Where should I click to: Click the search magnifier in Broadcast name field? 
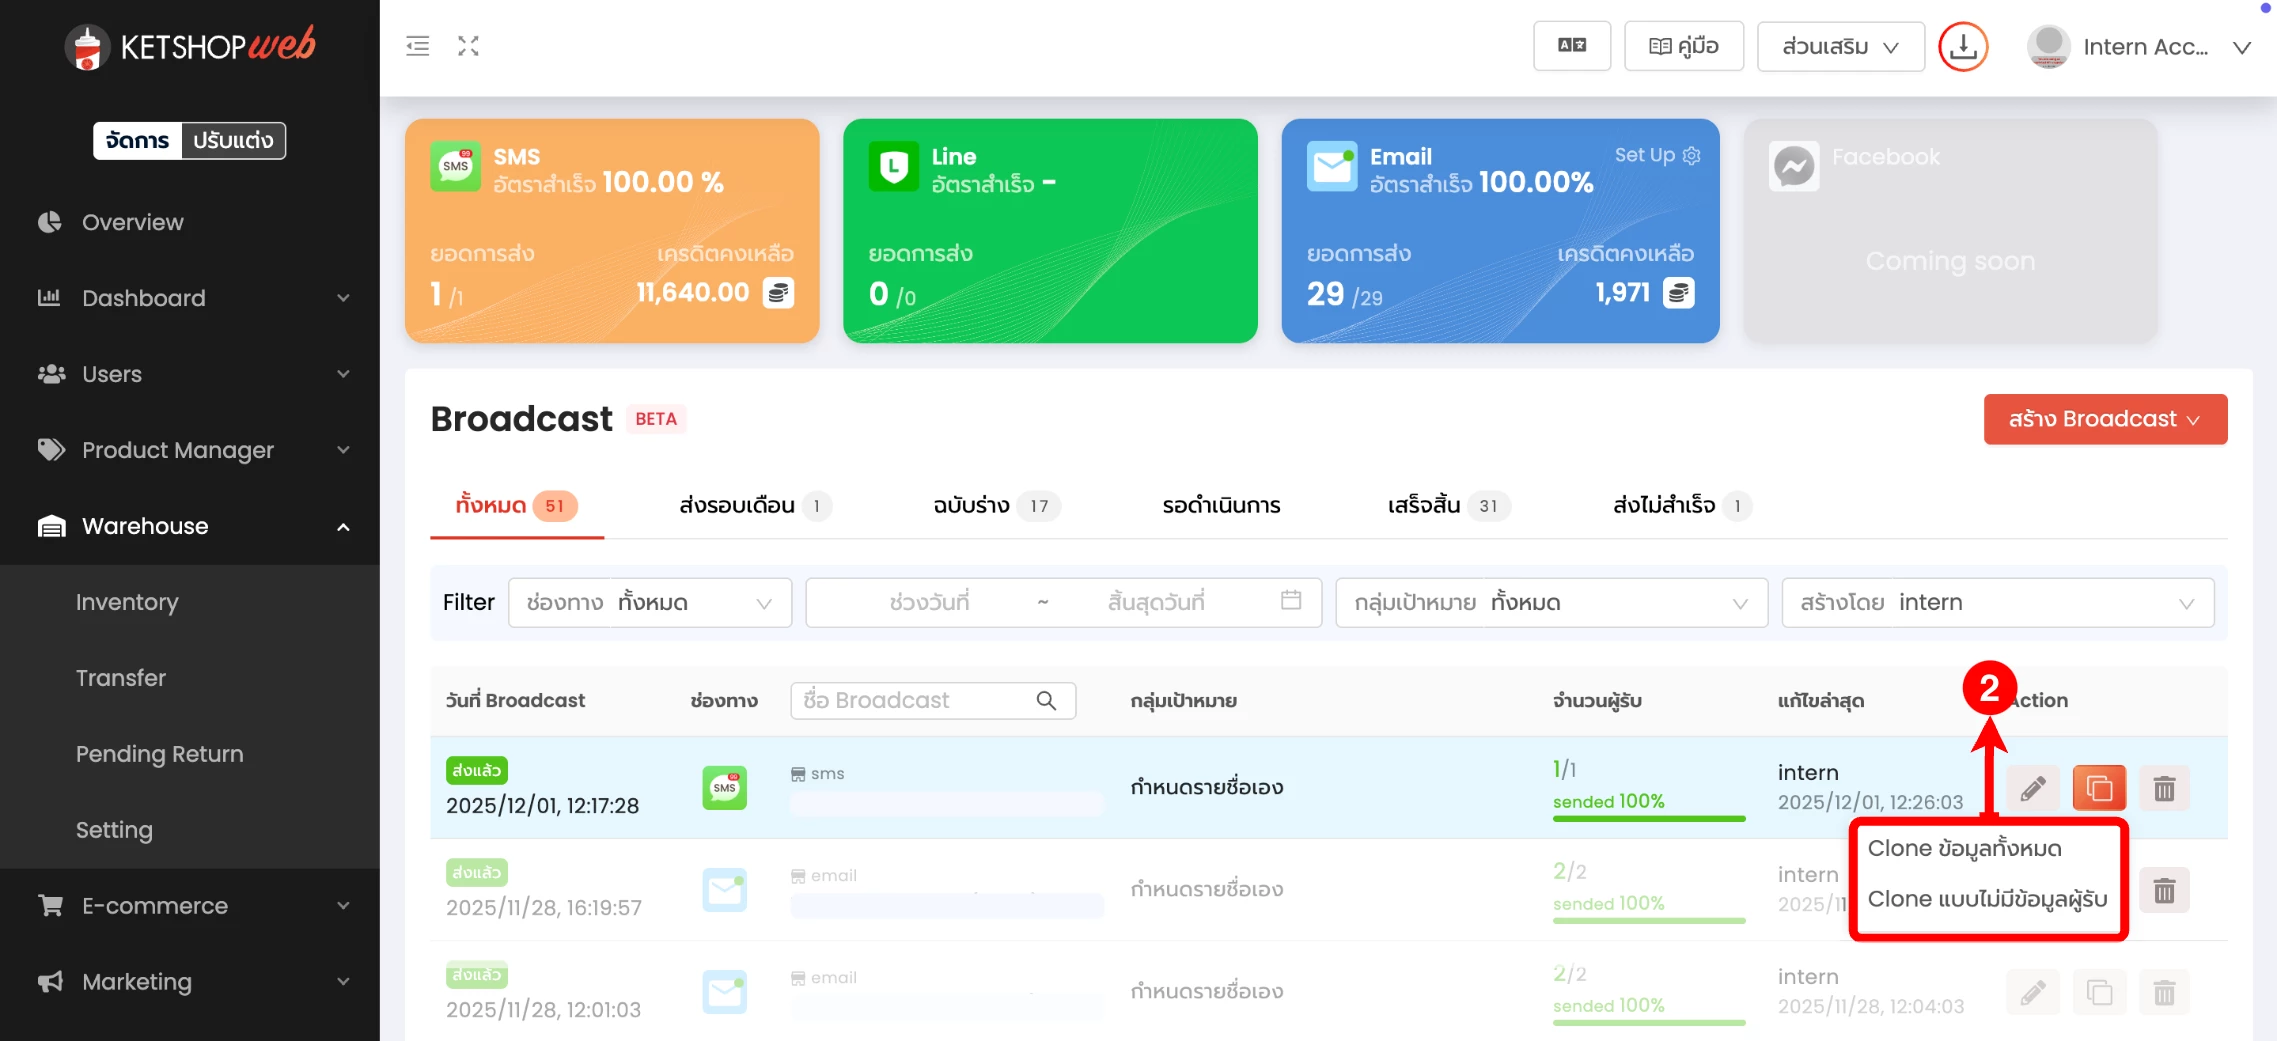tap(1046, 700)
